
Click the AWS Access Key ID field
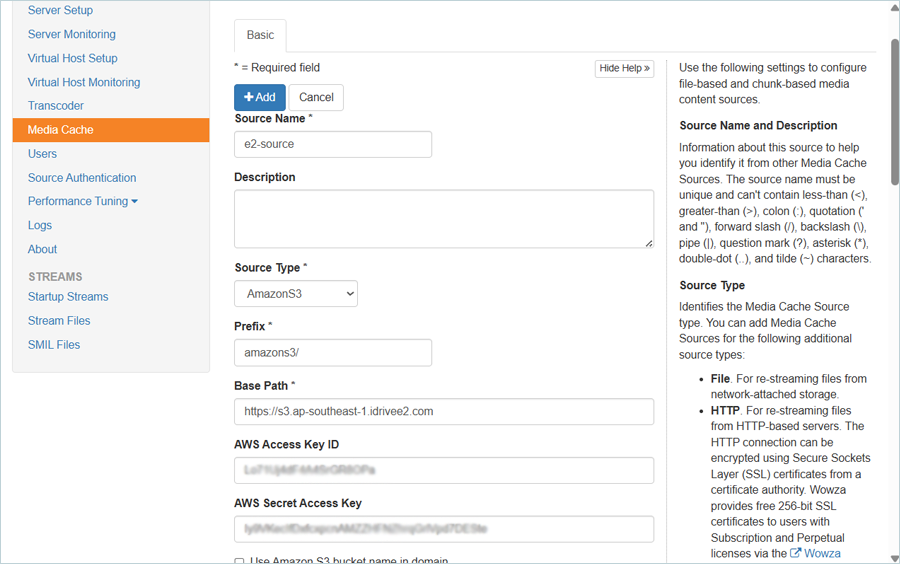click(444, 470)
